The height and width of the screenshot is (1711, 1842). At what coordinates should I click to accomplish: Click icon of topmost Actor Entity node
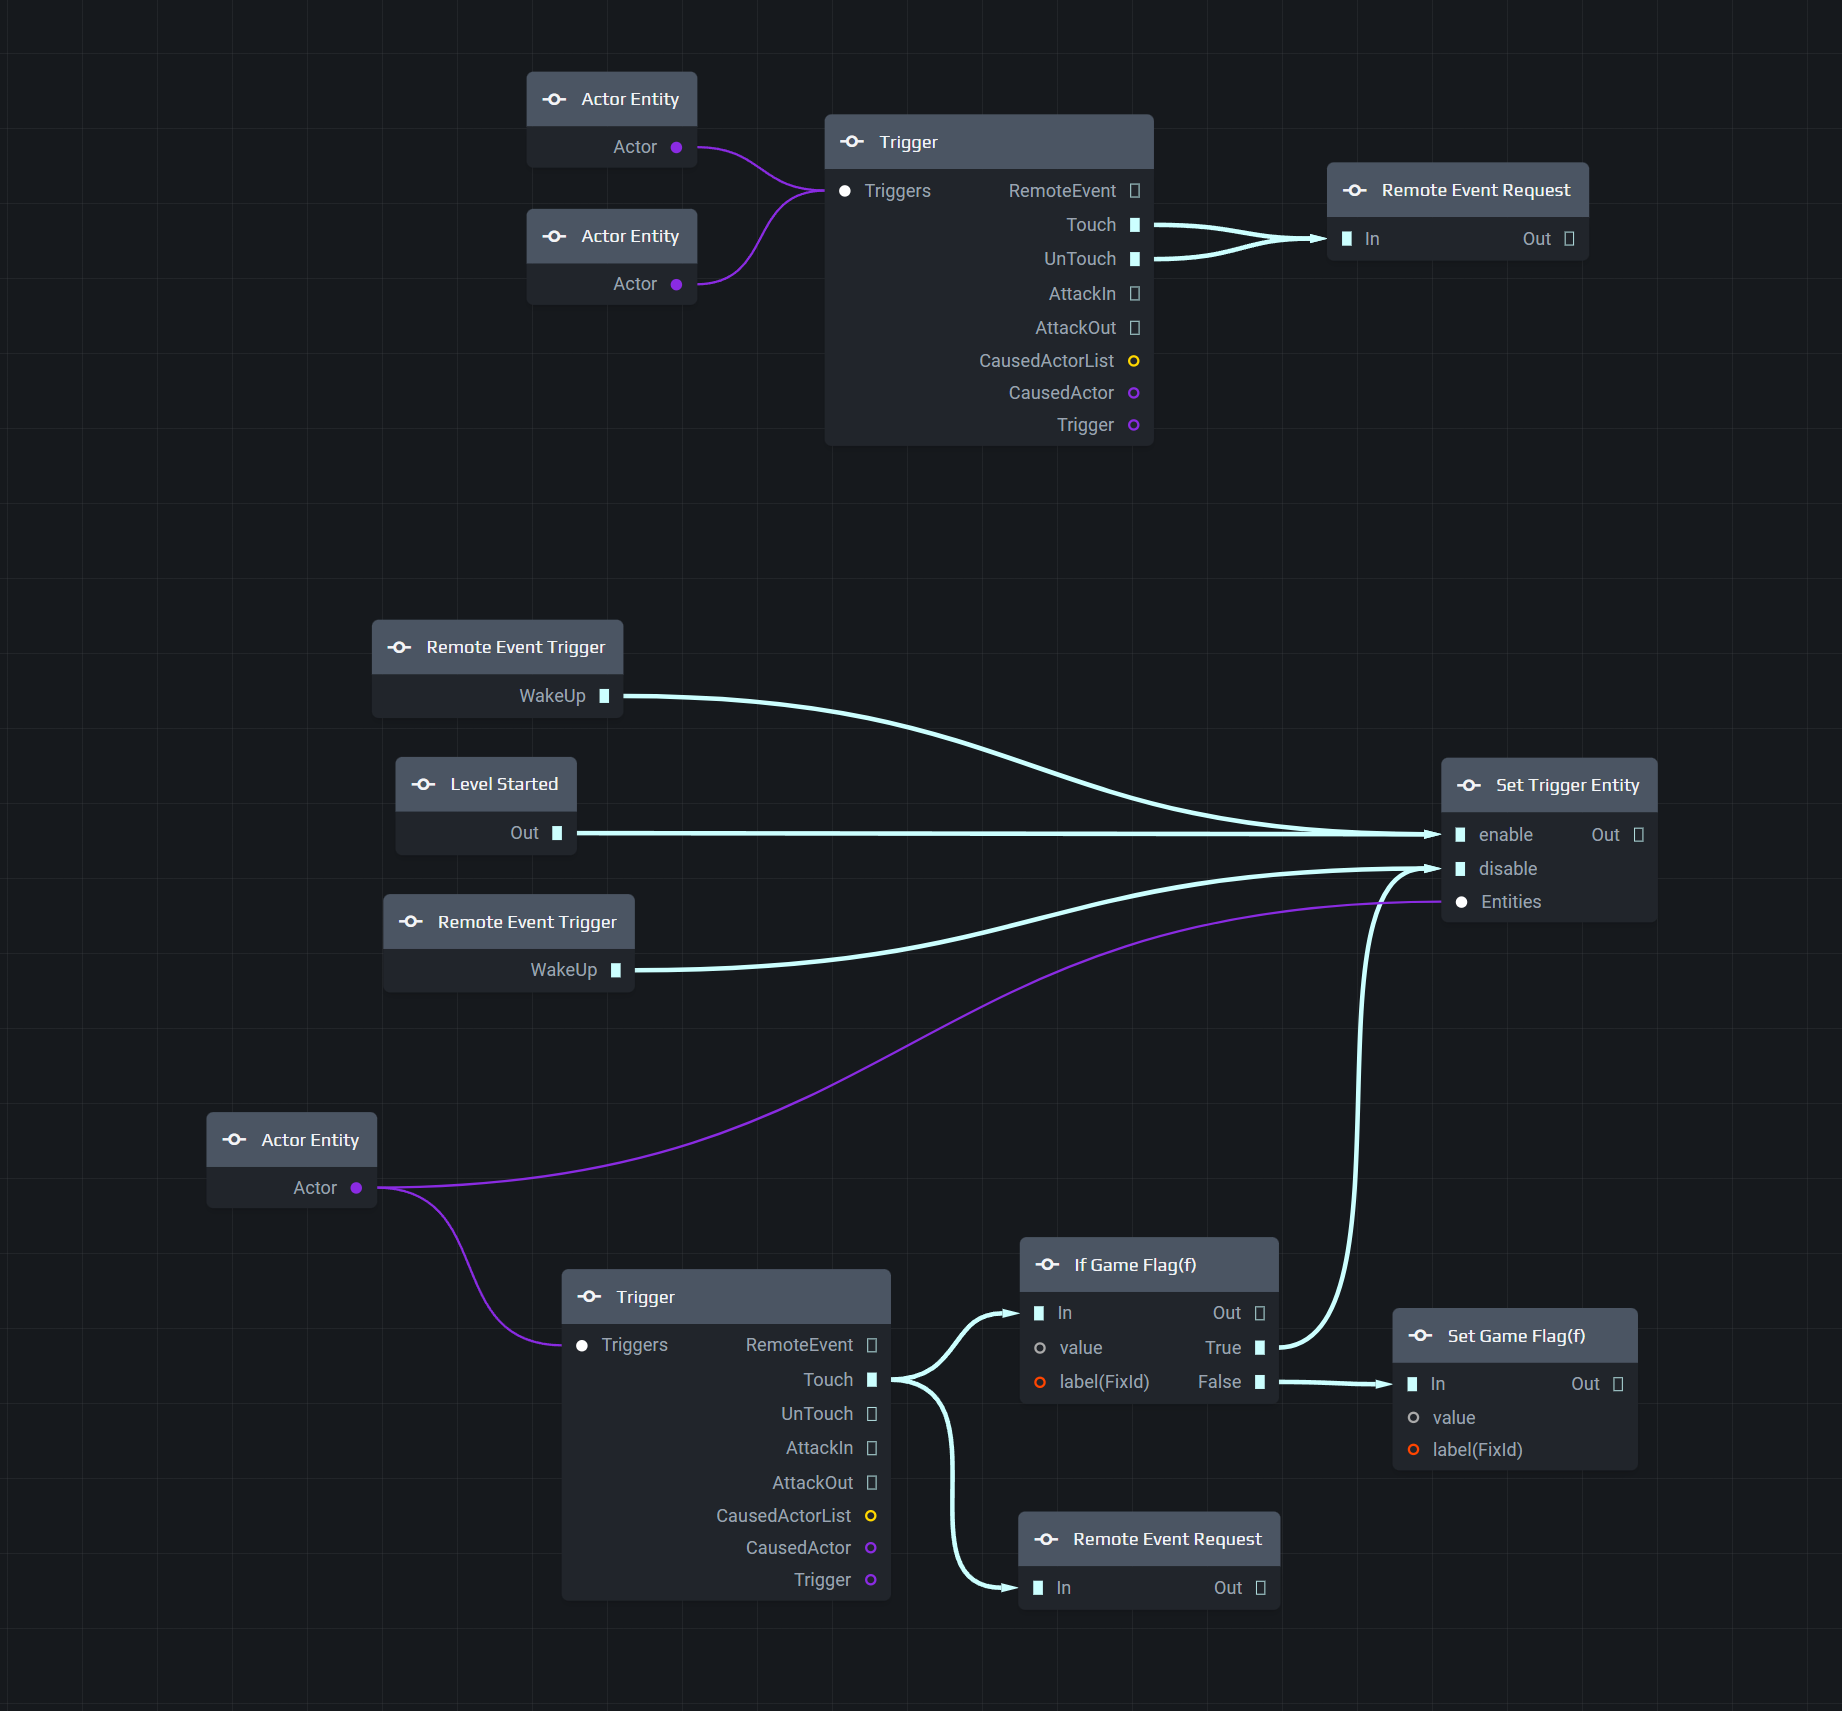[x=554, y=99]
